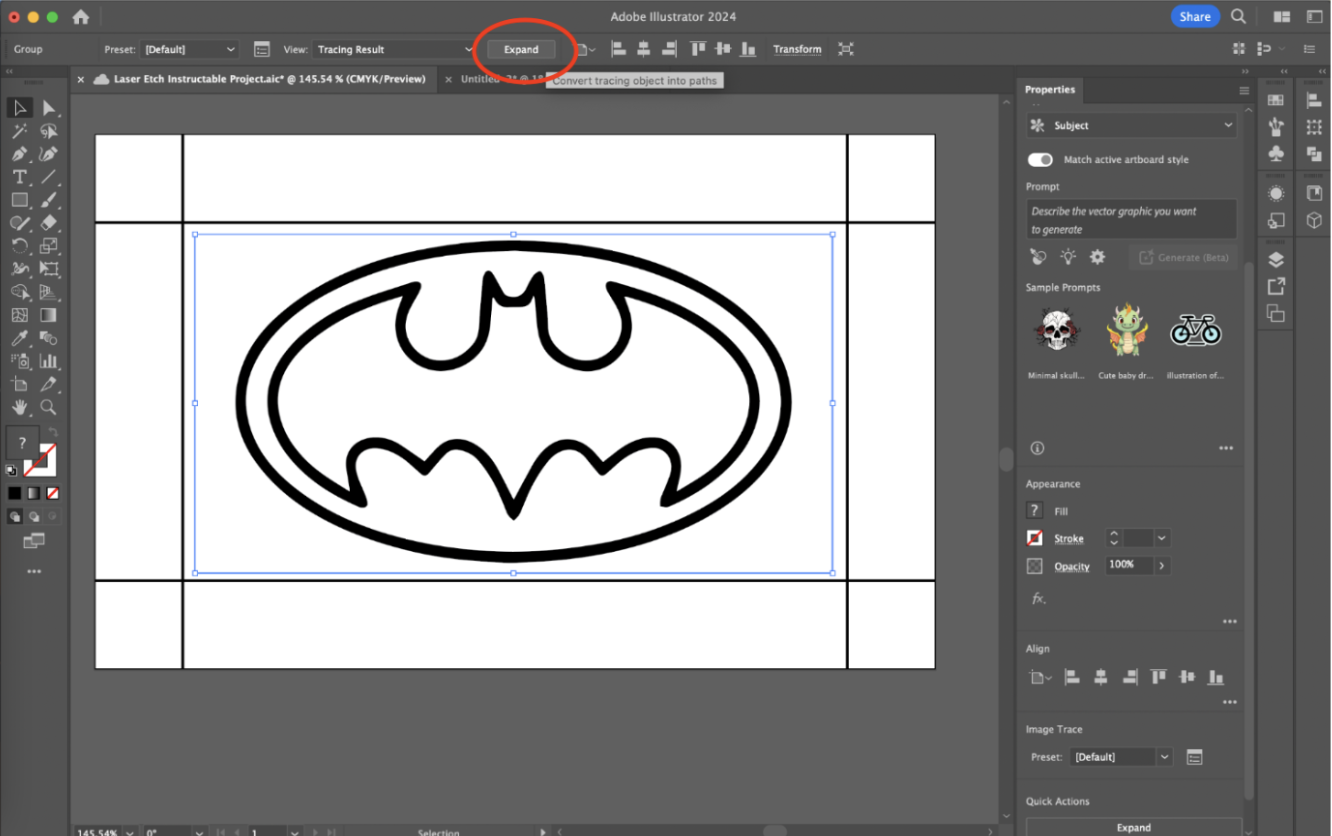Click Expand under Quick Actions
This screenshot has width=1332, height=836.
[x=1134, y=827]
